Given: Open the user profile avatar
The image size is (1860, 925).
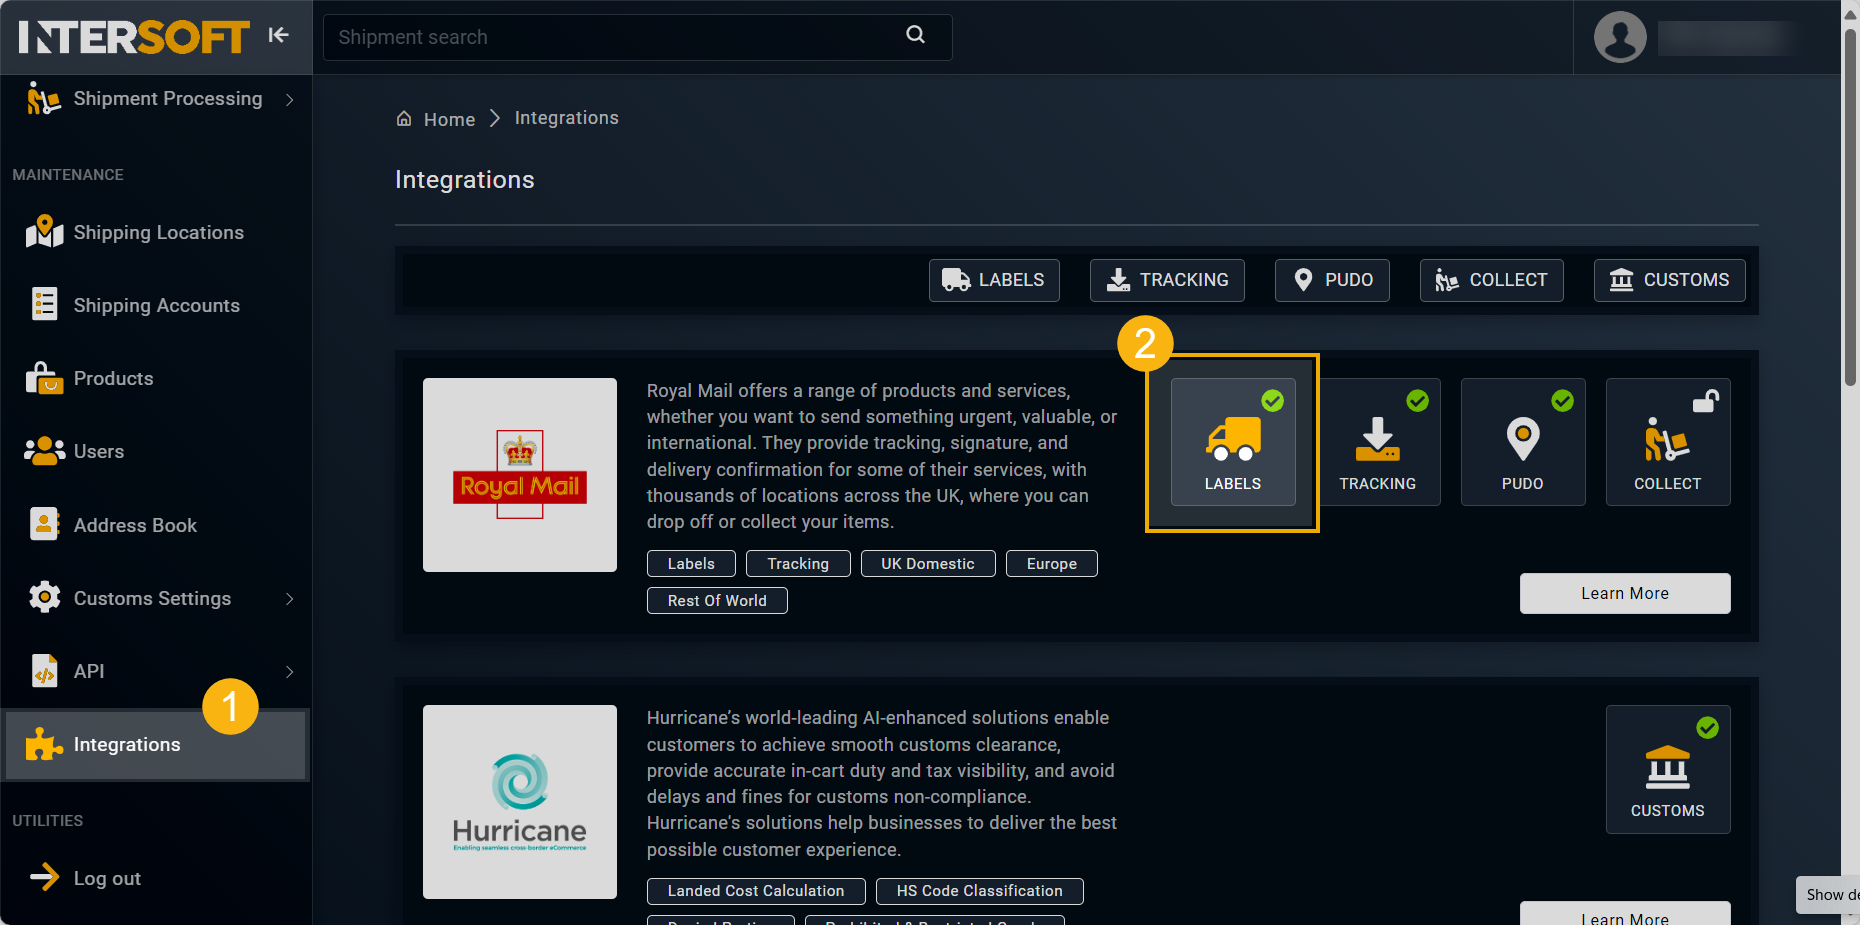Looking at the screenshot, I should coord(1620,37).
